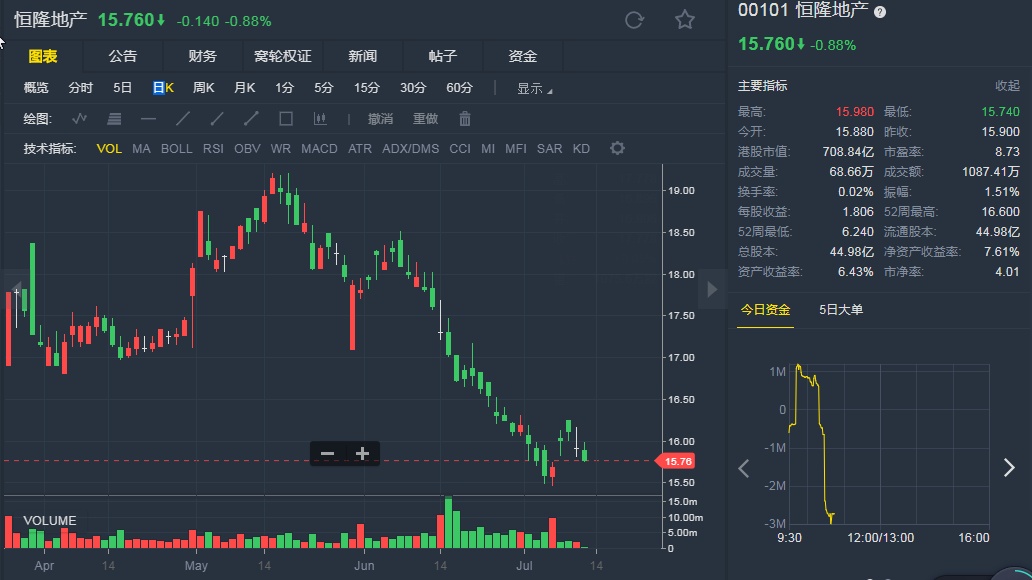Delete drawings with the trash icon
Viewport: 1032px width, 580px height.
[x=465, y=119]
